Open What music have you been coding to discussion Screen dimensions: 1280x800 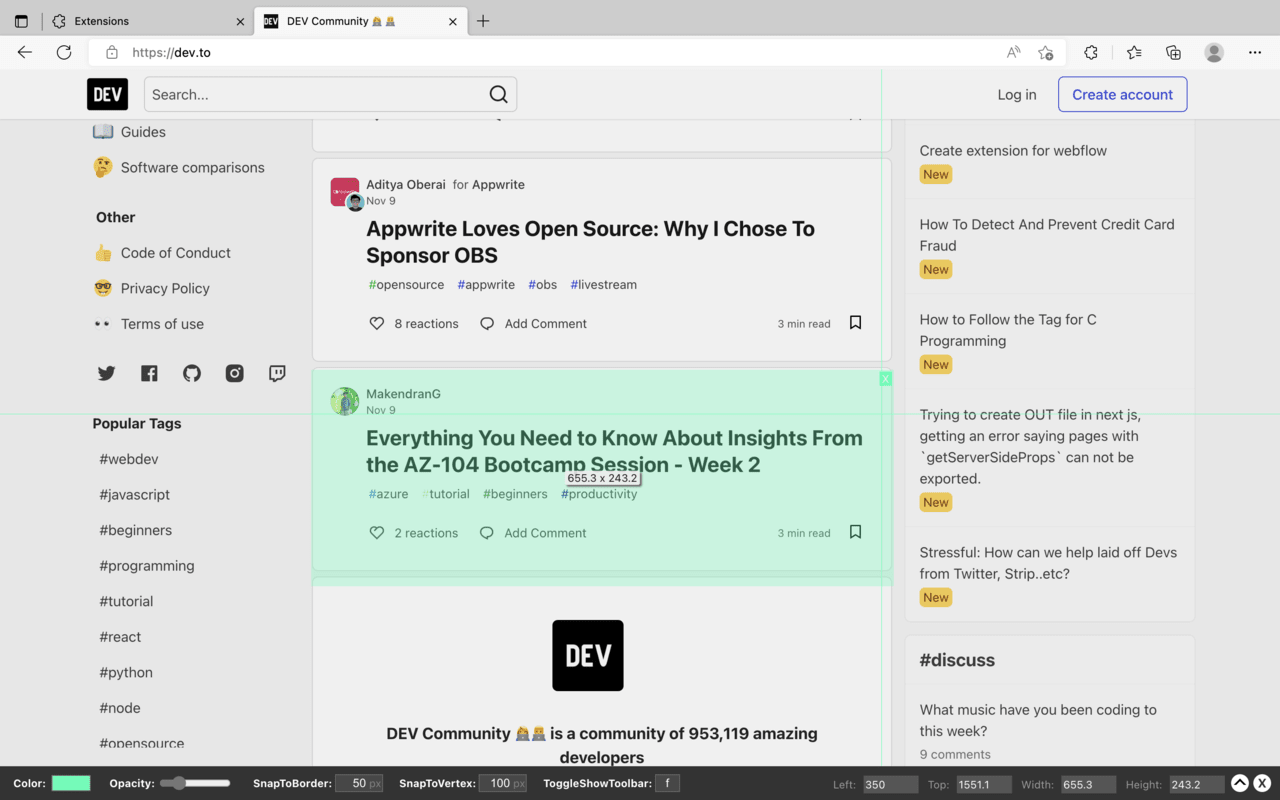tap(1038, 720)
